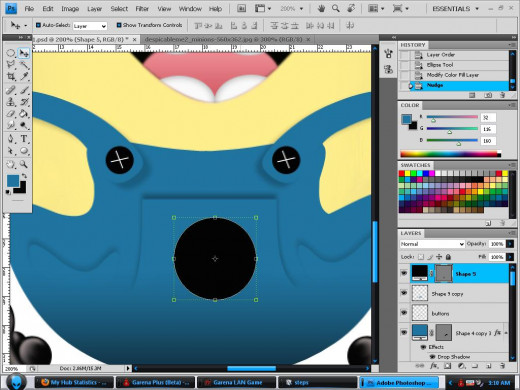This screenshot has width=520, height=390.
Task: Select the Hand tool in toolbox
Action: 11,164
